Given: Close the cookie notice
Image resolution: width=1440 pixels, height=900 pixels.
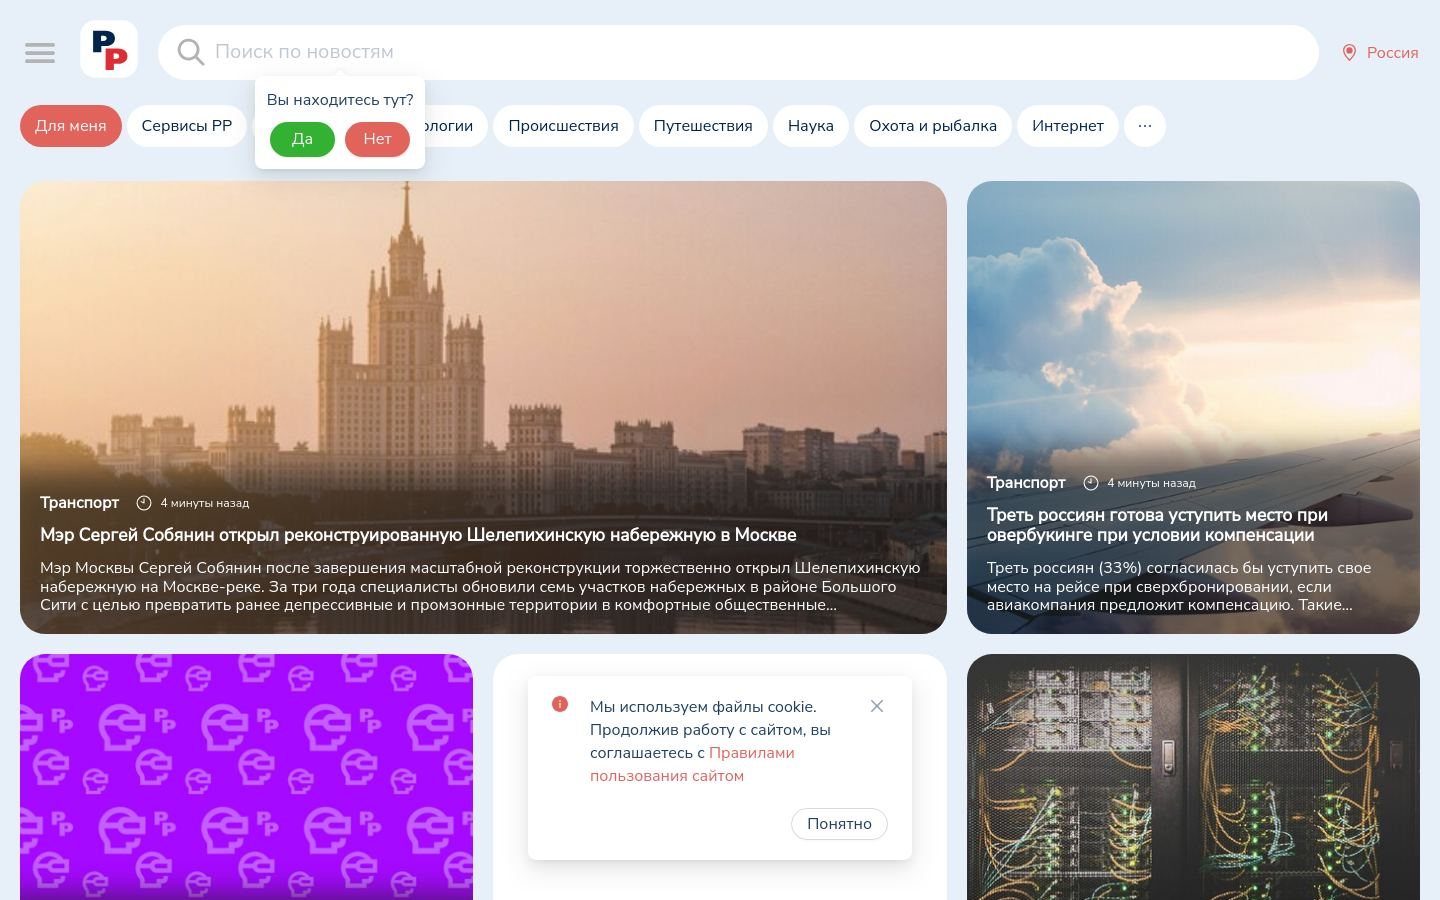Looking at the screenshot, I should tap(877, 706).
